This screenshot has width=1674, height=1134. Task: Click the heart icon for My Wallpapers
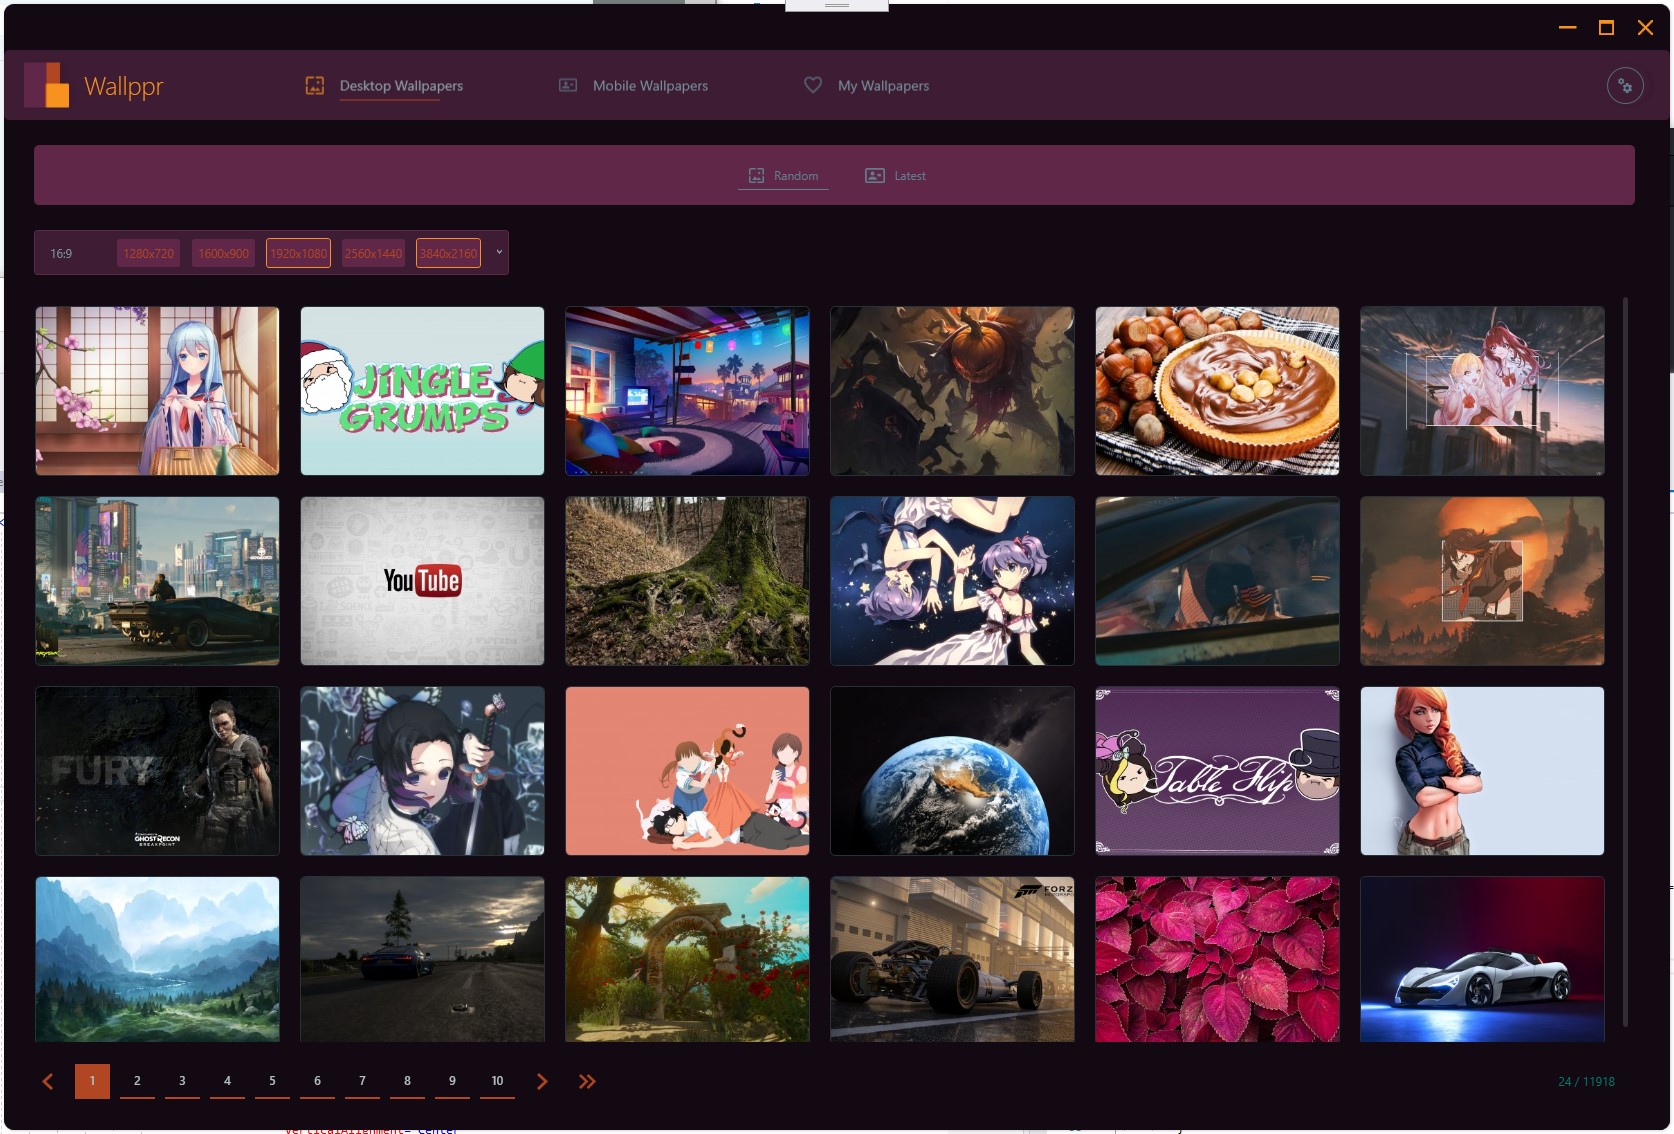point(813,86)
